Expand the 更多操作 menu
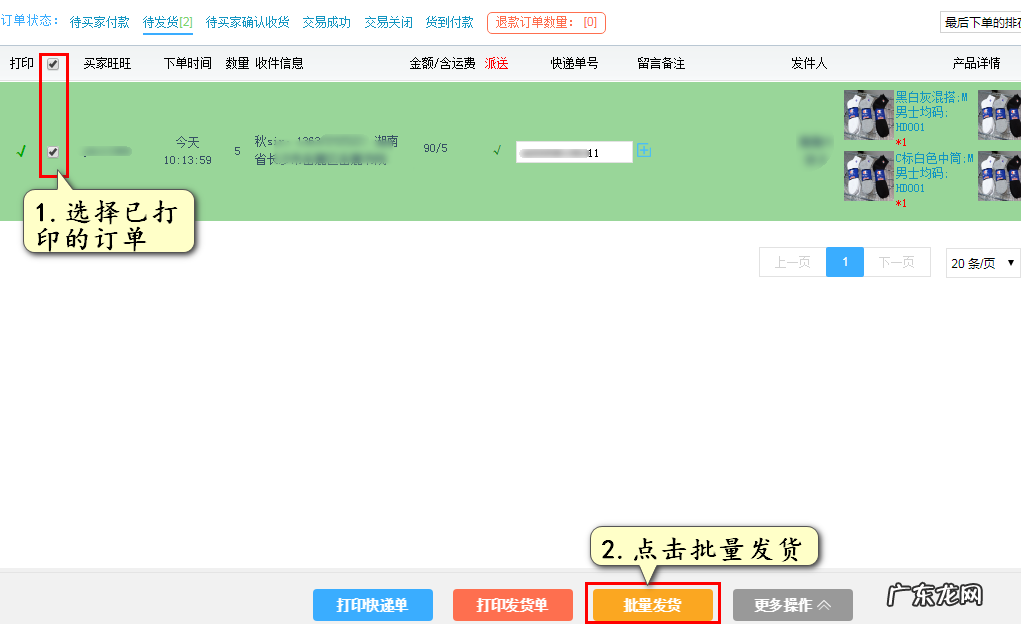This screenshot has width=1021, height=624. (792, 604)
